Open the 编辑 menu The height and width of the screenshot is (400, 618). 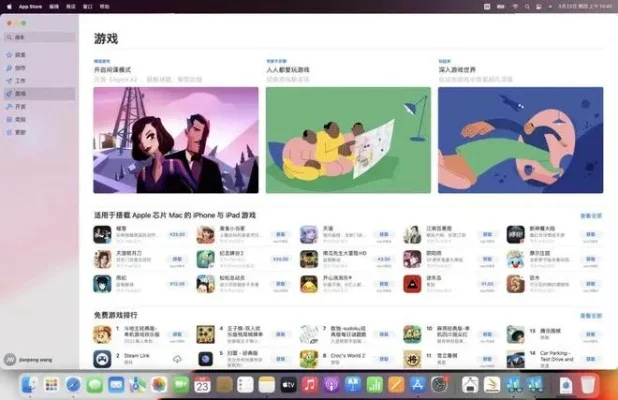[54, 7]
